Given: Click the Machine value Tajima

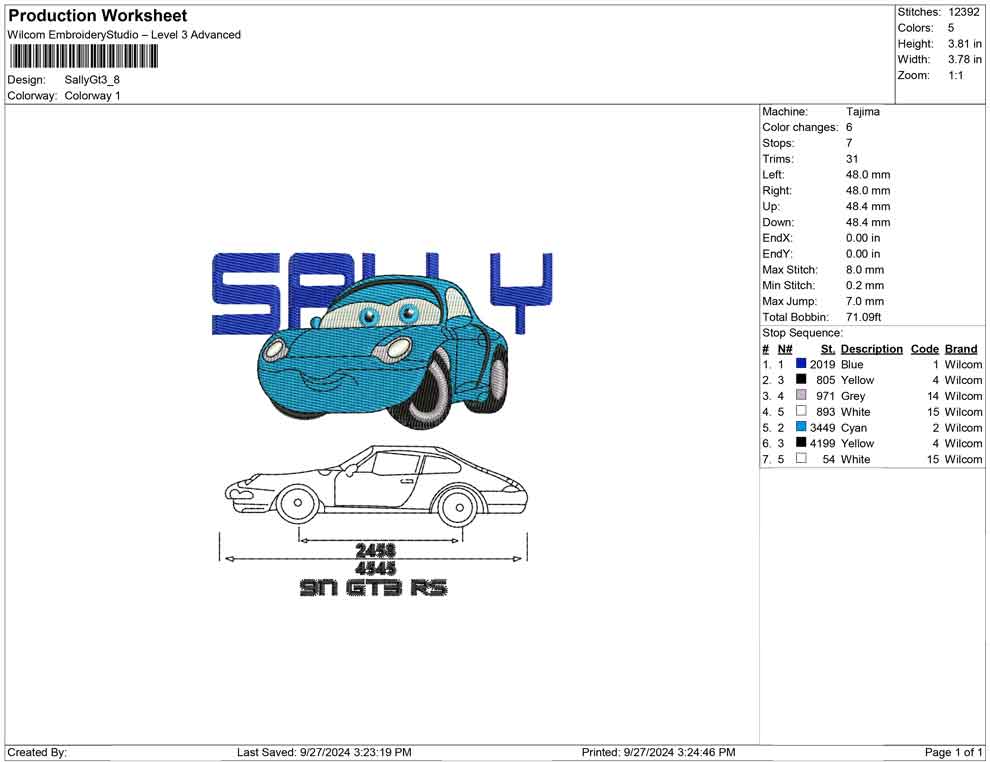Looking at the screenshot, I should point(862,111).
